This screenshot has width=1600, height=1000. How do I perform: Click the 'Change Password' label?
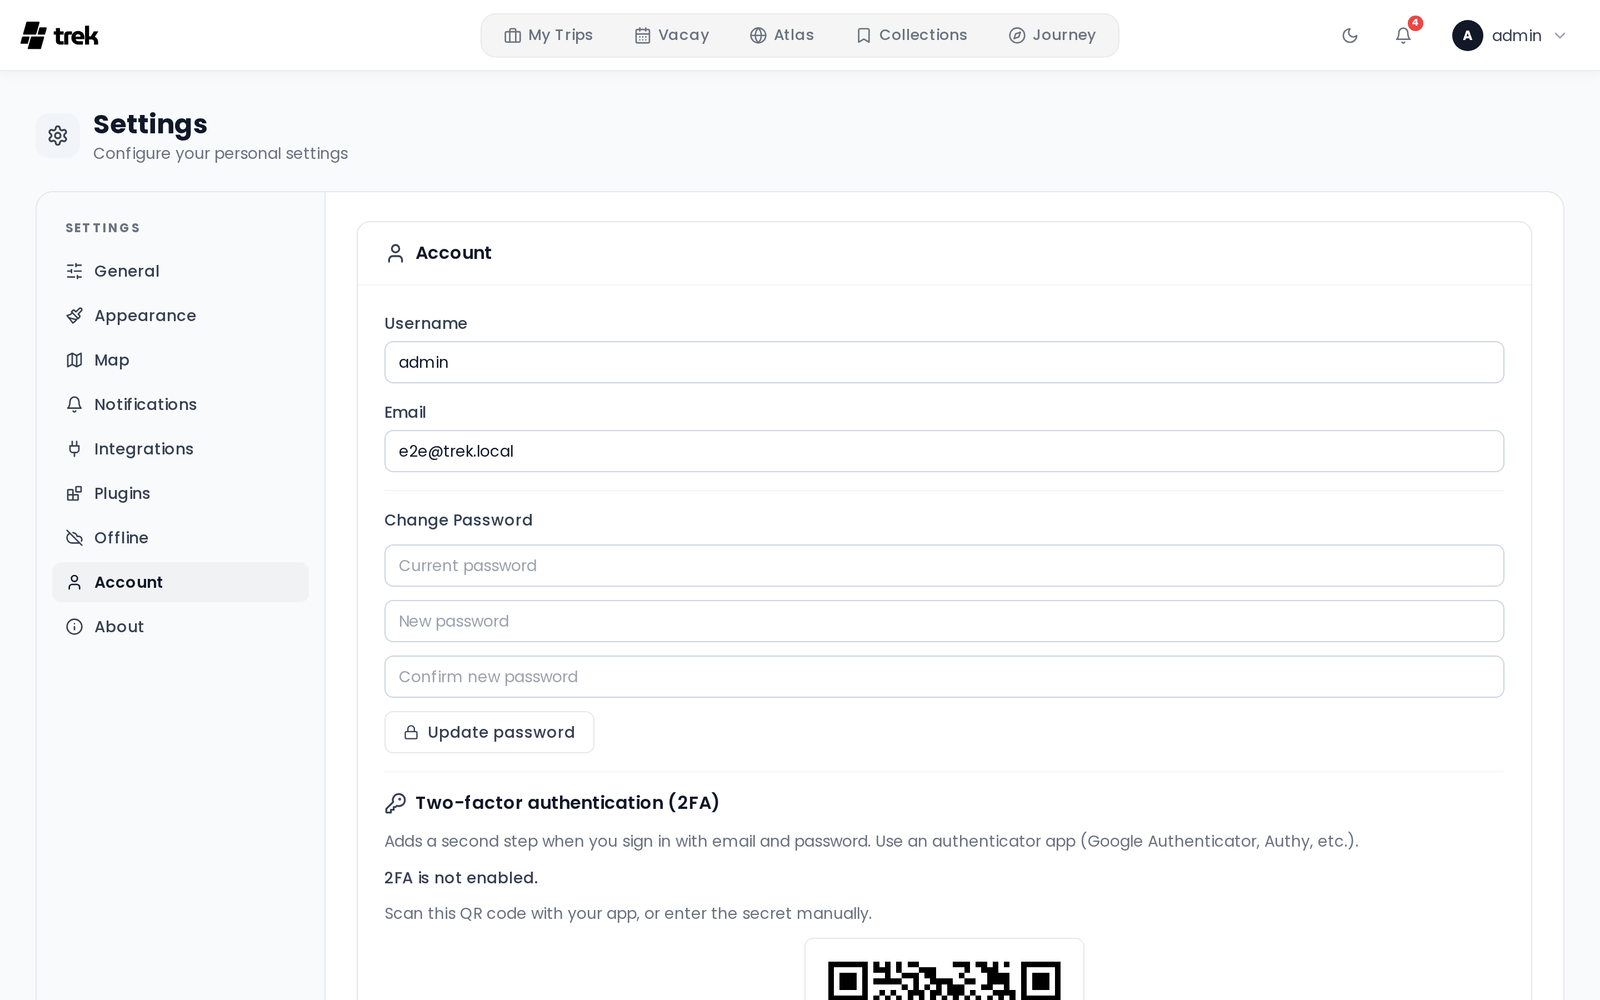(x=458, y=520)
